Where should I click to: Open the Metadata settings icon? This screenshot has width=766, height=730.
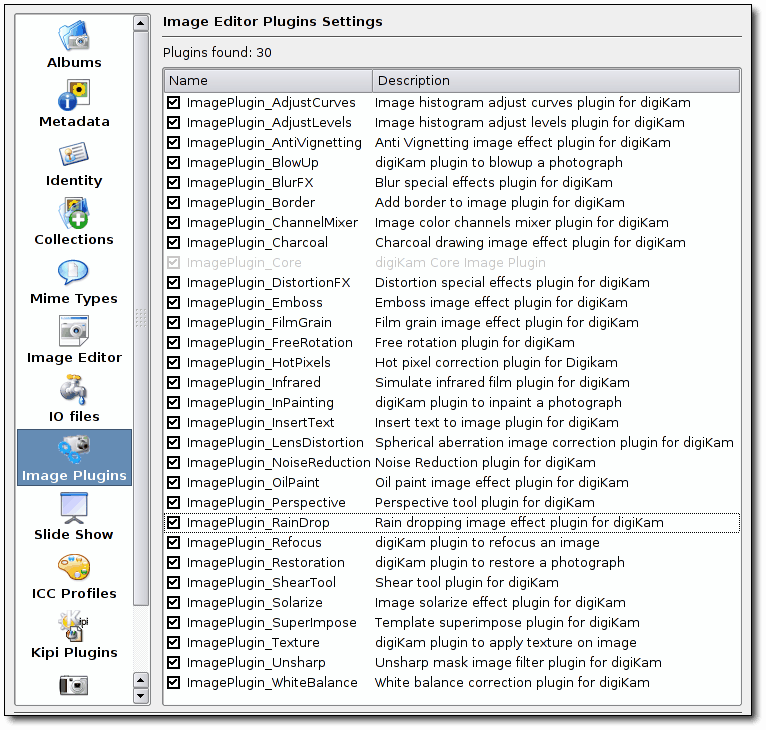tap(74, 94)
